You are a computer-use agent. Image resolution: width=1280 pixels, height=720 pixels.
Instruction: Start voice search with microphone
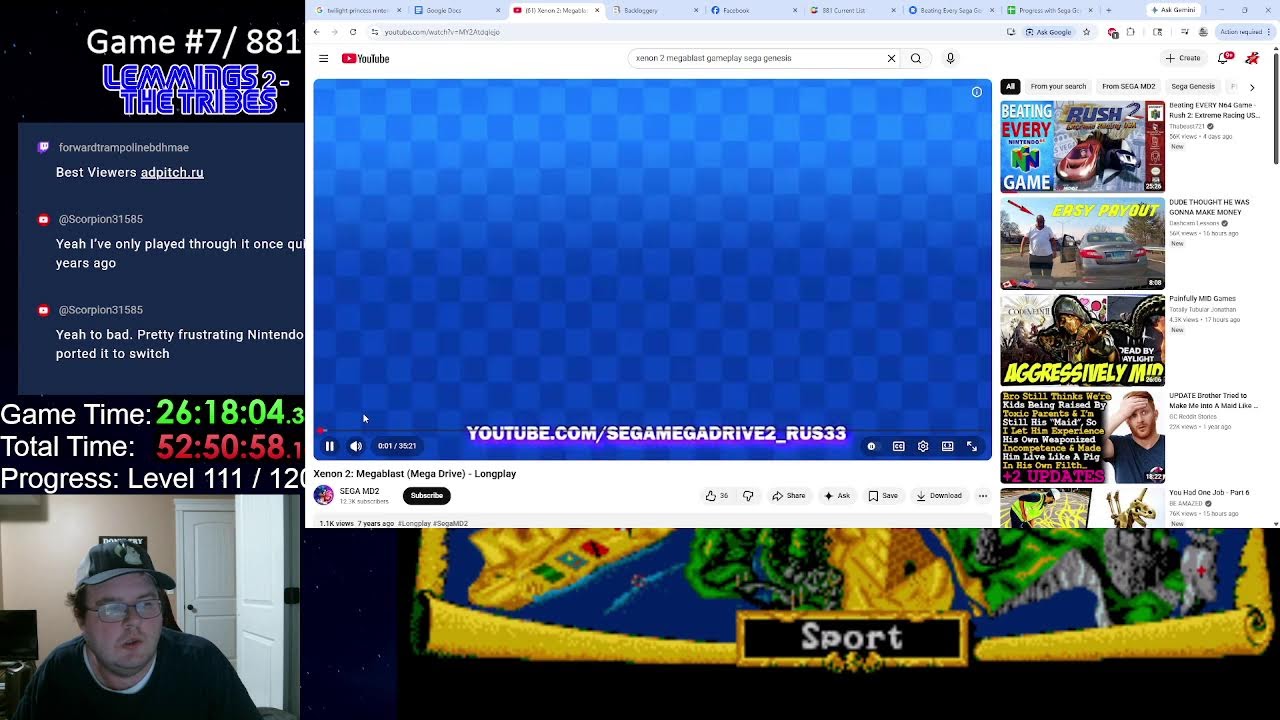[950, 58]
